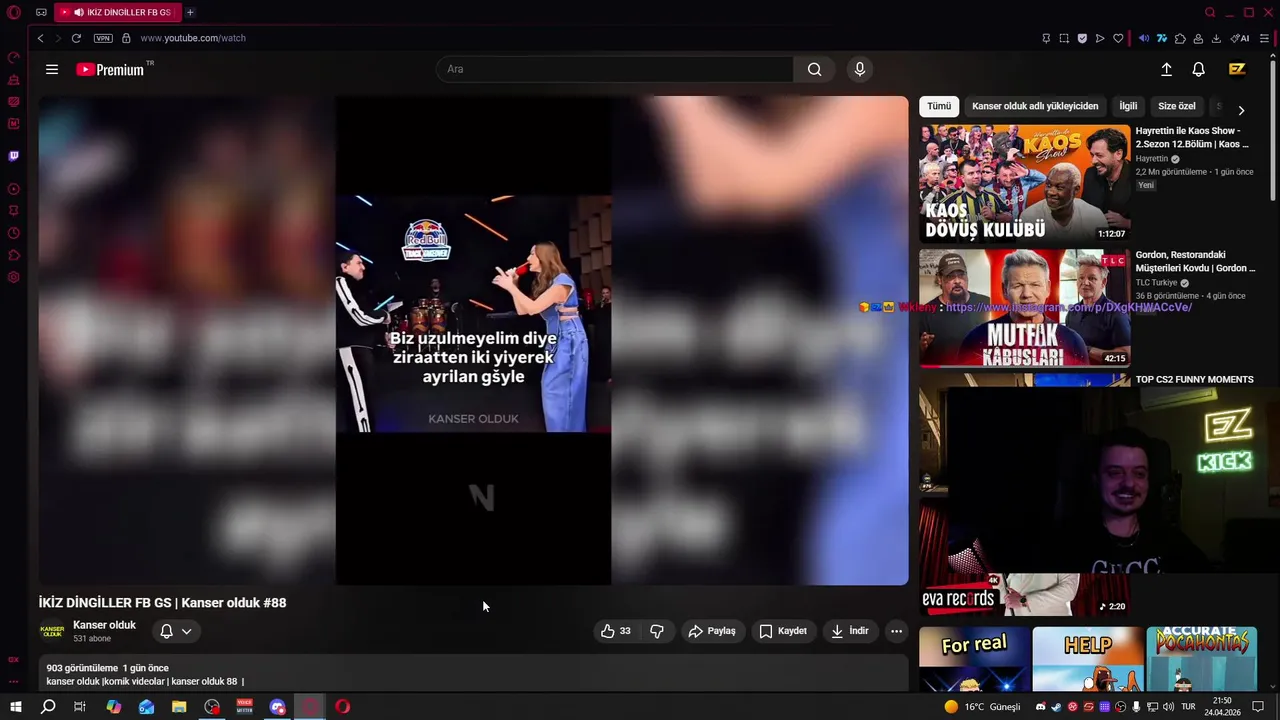Screen dimensions: 1280x720
Task: Activate voice search microphone
Action: (x=859, y=69)
